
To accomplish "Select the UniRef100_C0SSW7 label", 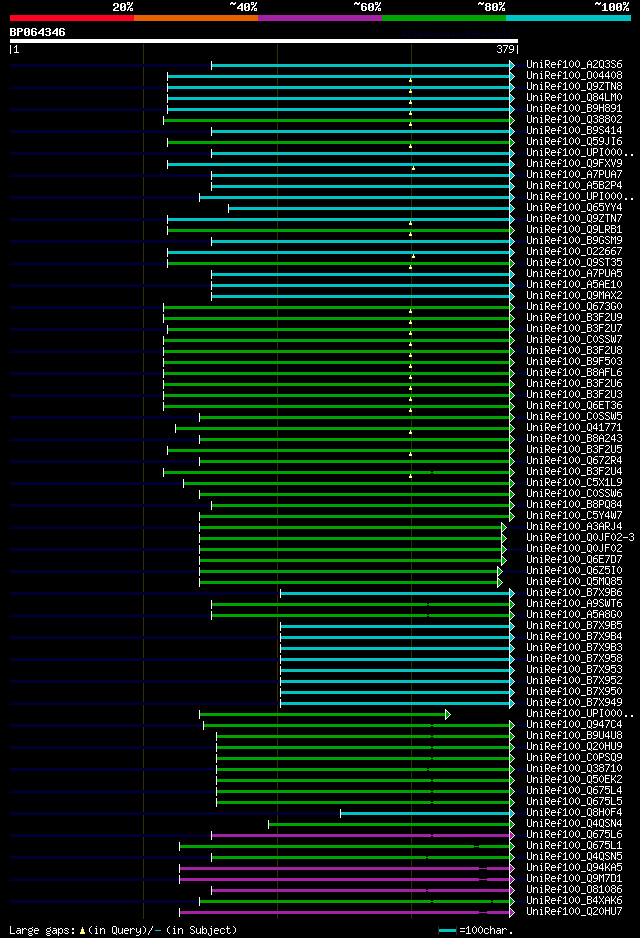I will pyautogui.click(x=574, y=340).
